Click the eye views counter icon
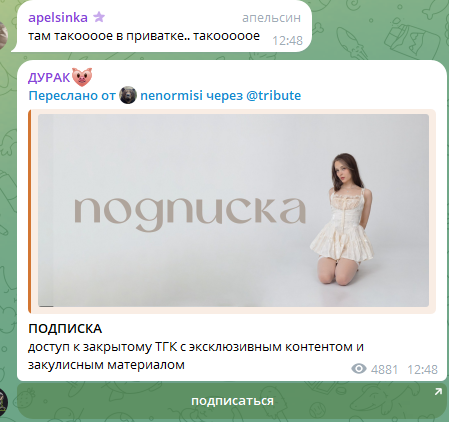Screen dimensions: 449x422 pyautogui.click(x=359, y=369)
